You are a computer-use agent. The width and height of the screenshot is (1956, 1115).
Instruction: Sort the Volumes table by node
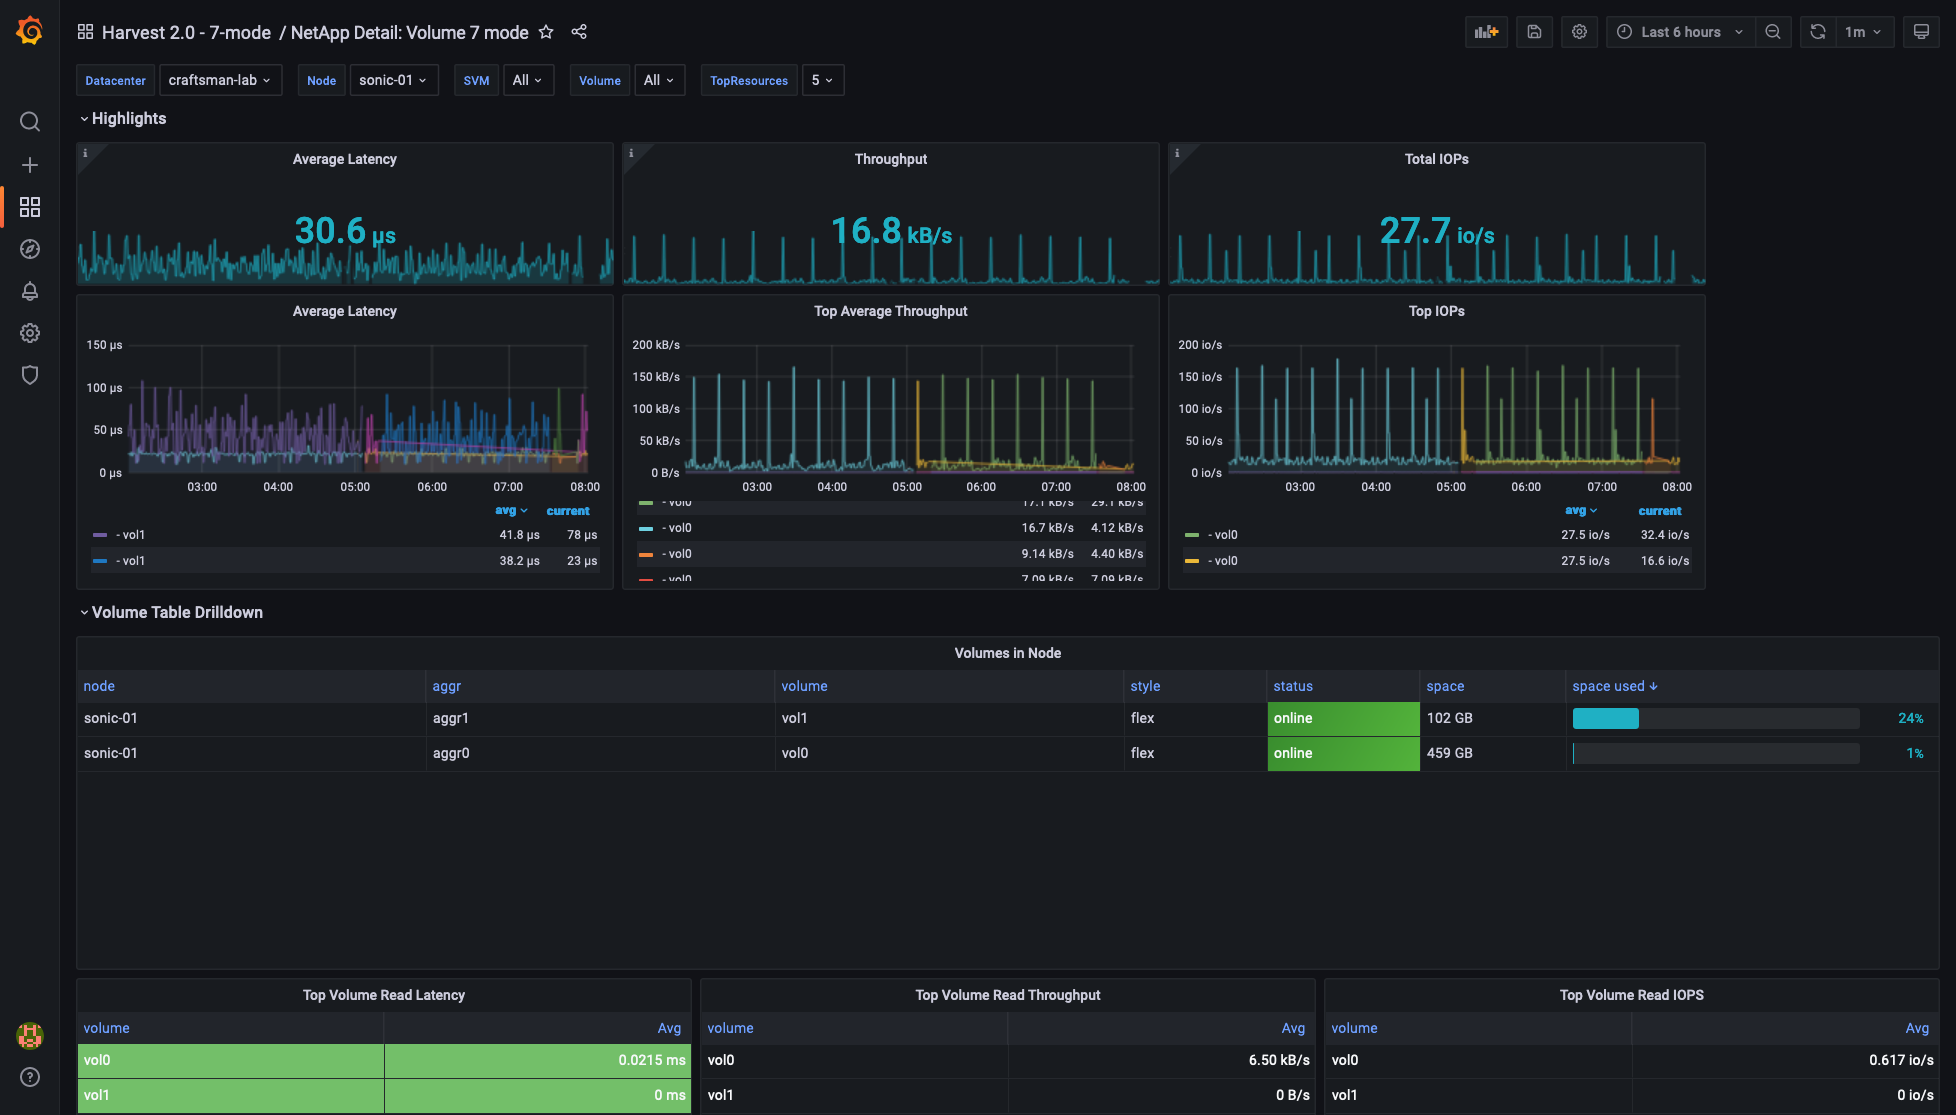(98, 686)
